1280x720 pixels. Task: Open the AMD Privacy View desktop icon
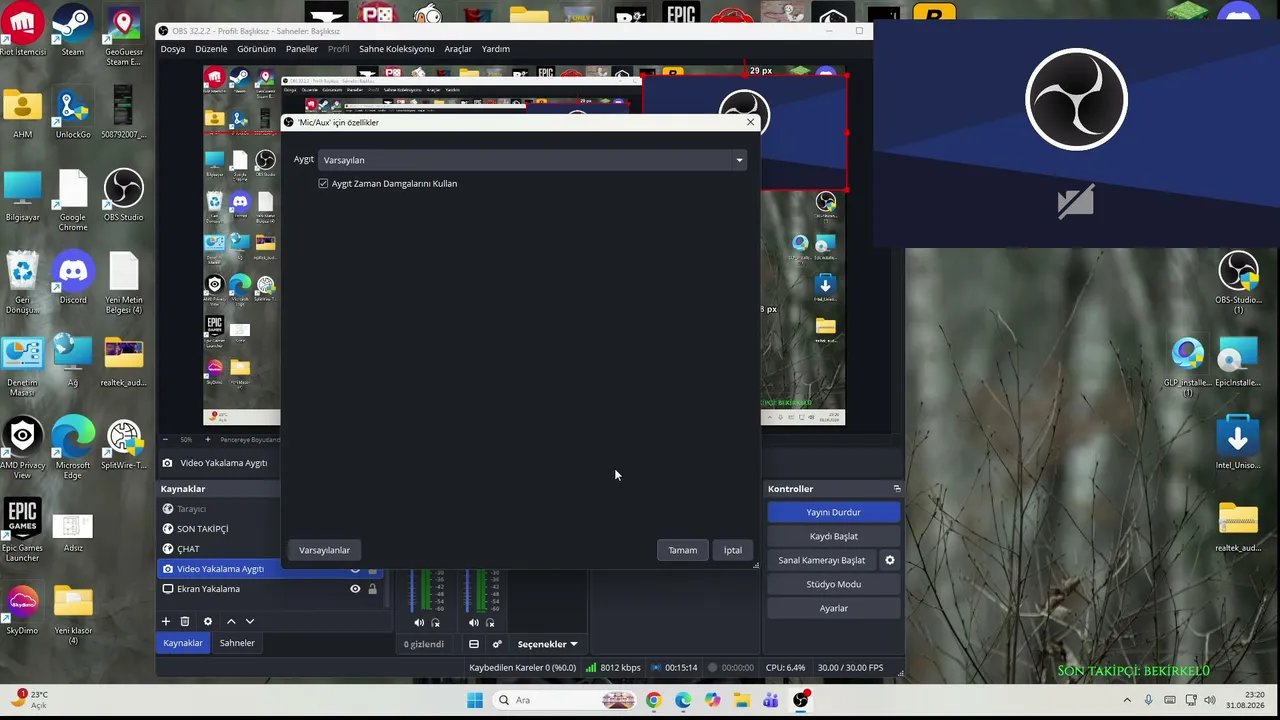(x=22, y=448)
